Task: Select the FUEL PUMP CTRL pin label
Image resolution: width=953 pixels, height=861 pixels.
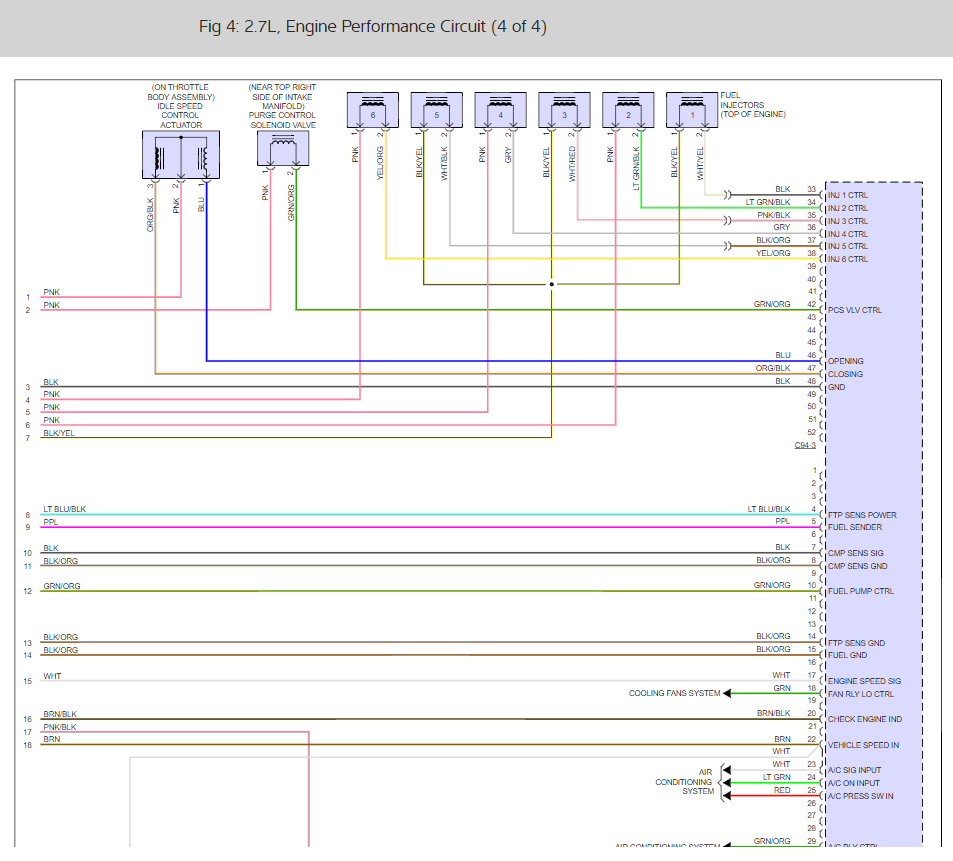Action: (861, 591)
